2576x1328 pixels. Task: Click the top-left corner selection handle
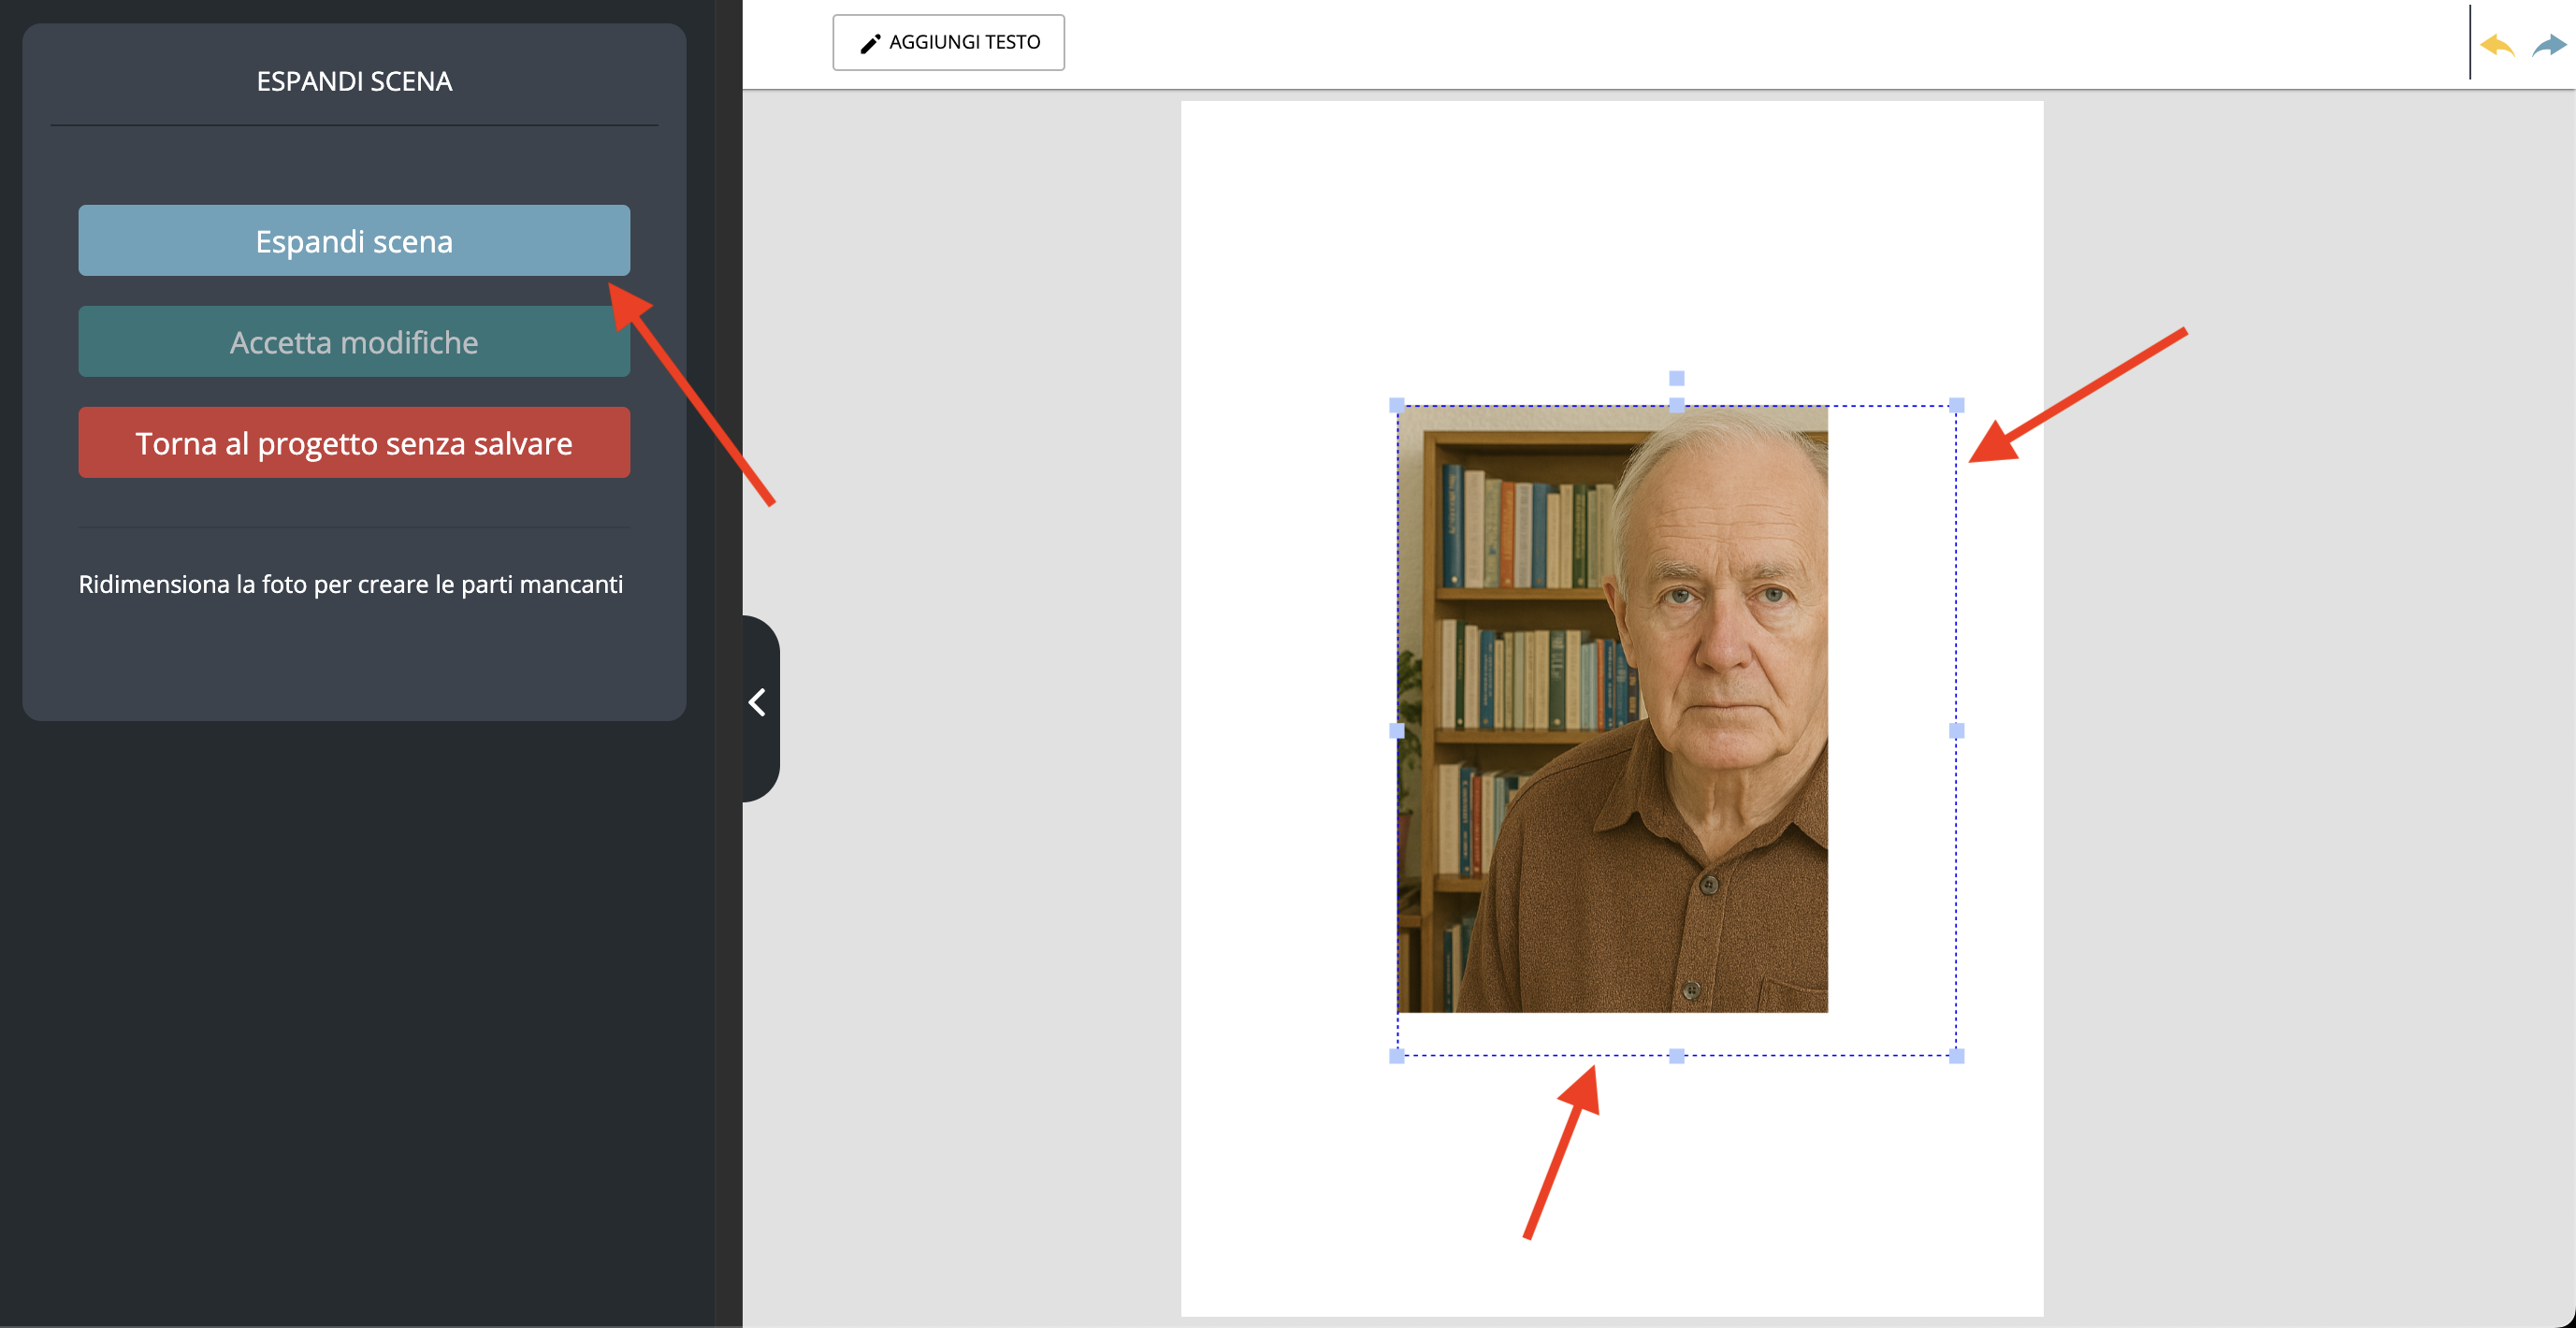1397,405
